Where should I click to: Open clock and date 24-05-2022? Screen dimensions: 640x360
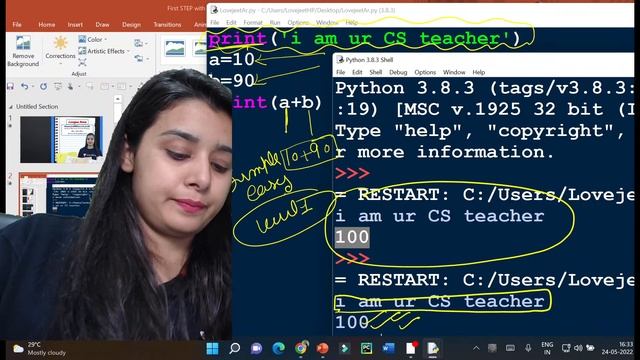pos(617,348)
